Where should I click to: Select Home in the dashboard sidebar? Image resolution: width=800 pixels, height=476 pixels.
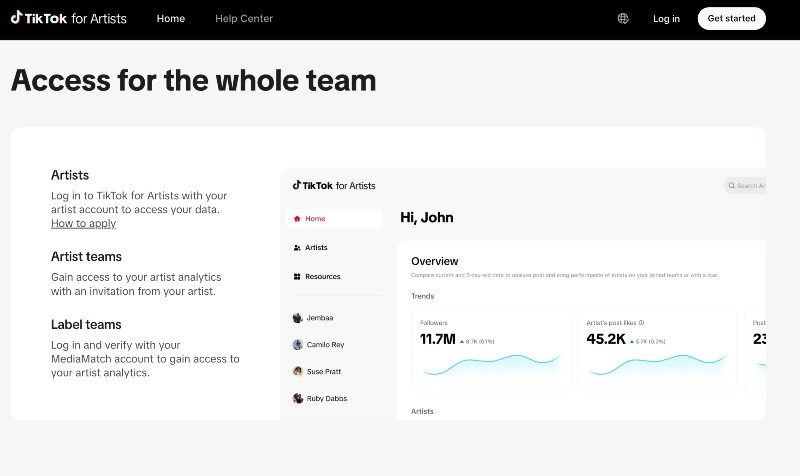(x=334, y=218)
